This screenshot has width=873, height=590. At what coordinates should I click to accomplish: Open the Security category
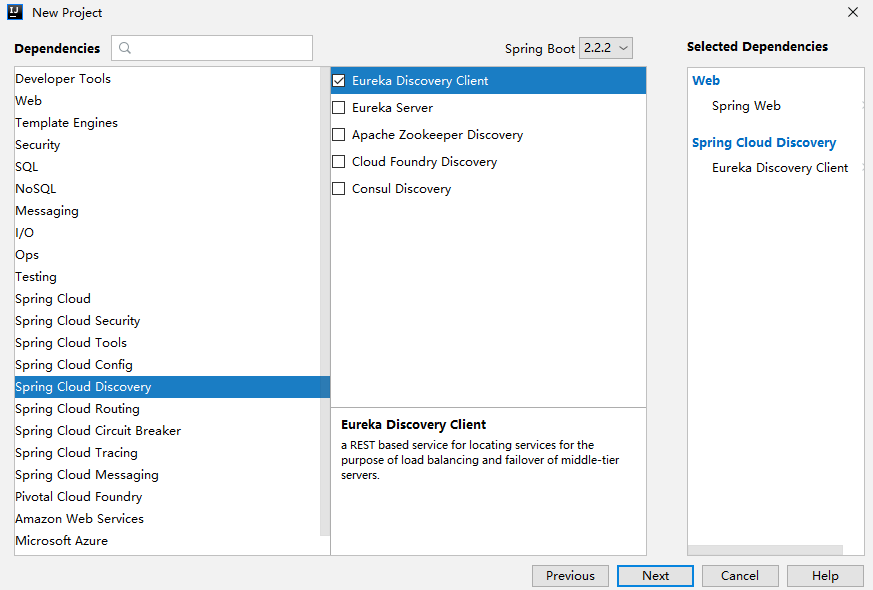pos(168,145)
